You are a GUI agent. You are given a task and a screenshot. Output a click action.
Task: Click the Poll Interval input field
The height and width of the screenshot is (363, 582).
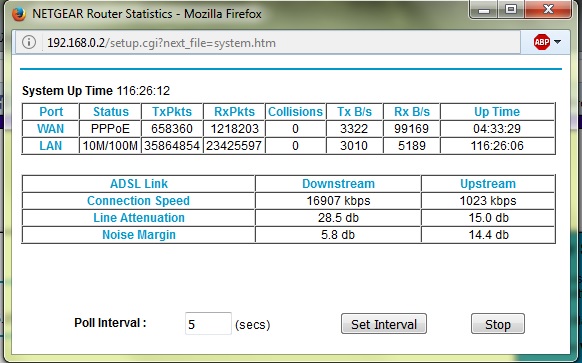point(208,324)
